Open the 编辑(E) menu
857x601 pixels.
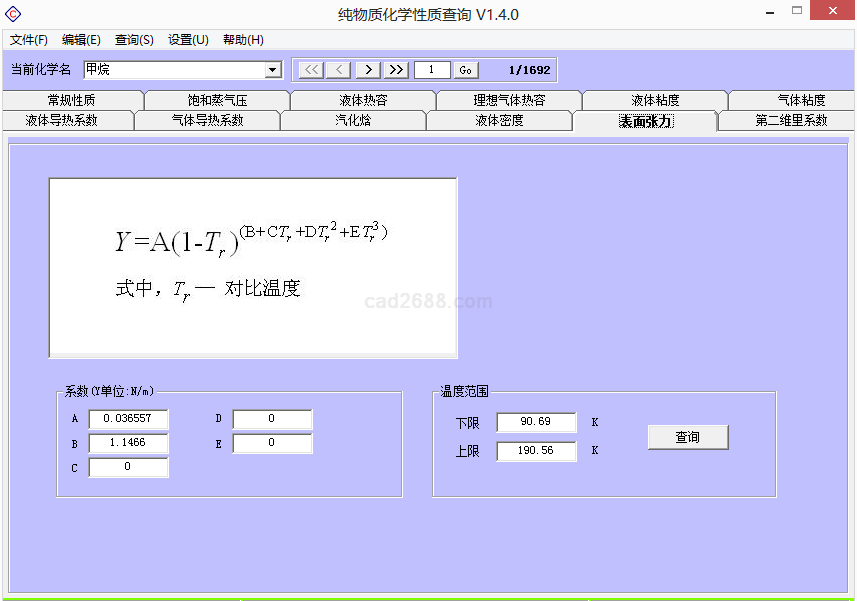point(81,40)
